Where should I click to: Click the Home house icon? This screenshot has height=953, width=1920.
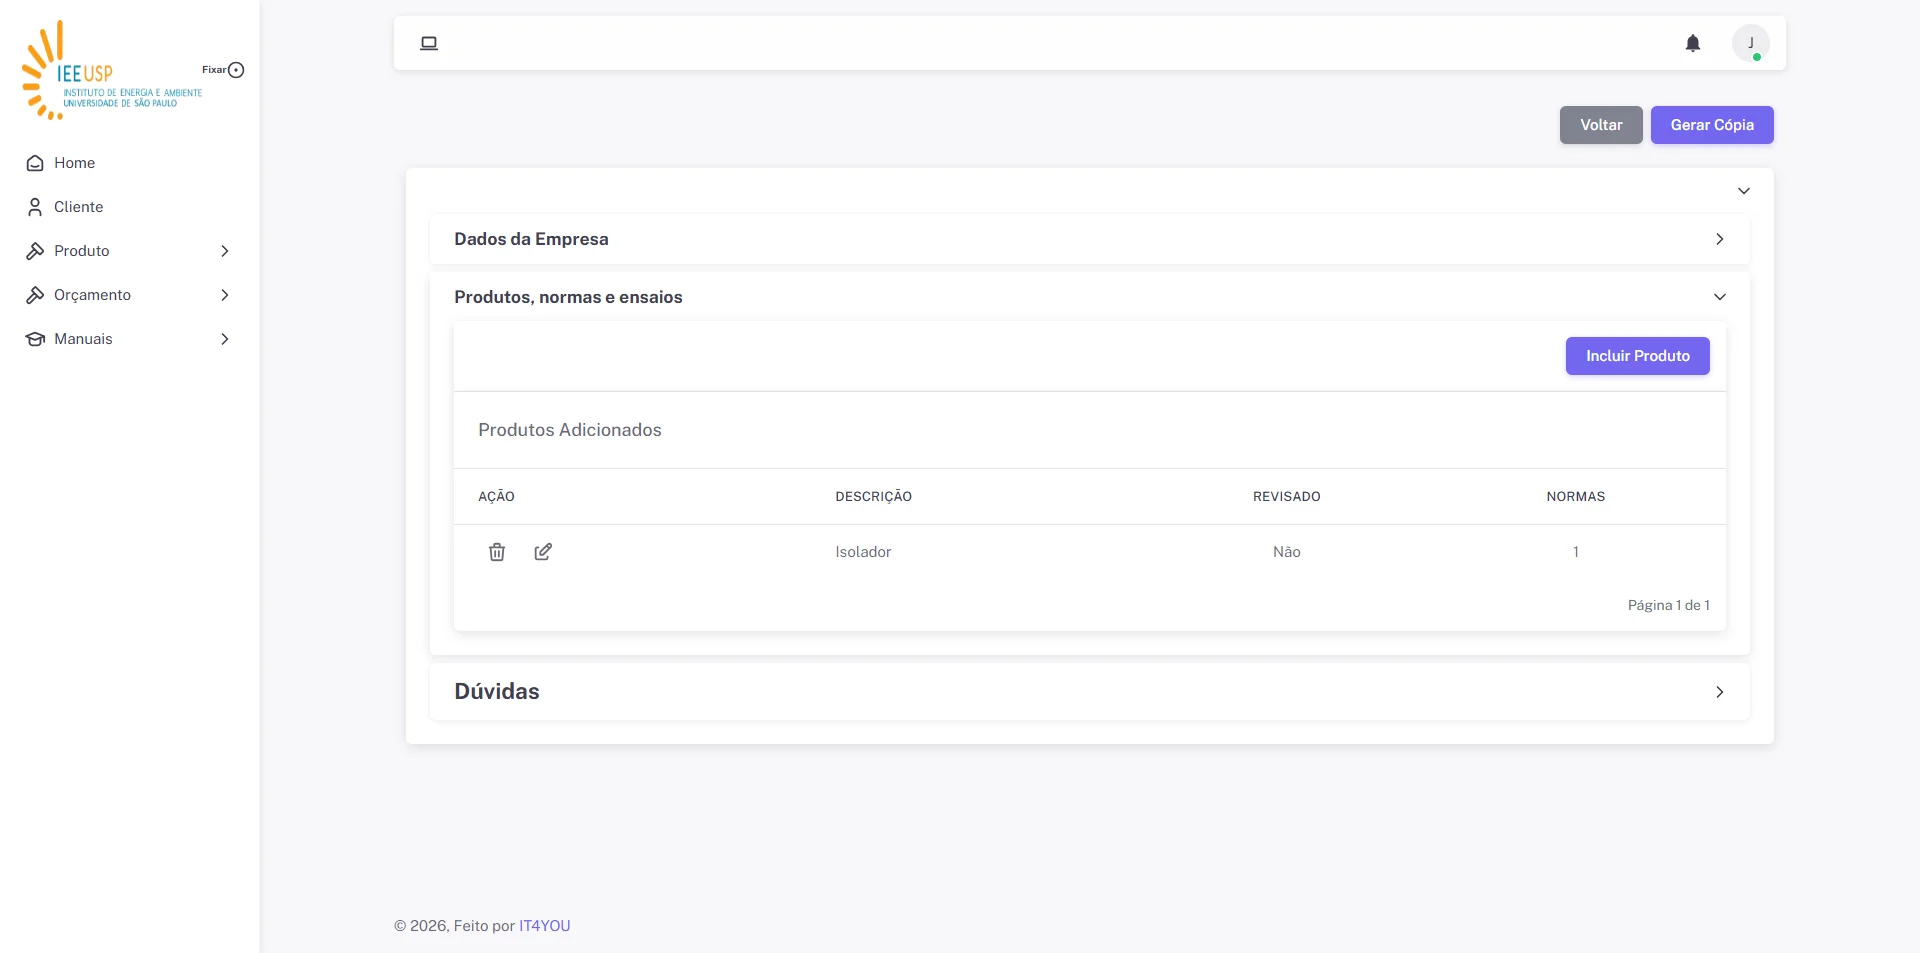[x=35, y=163]
